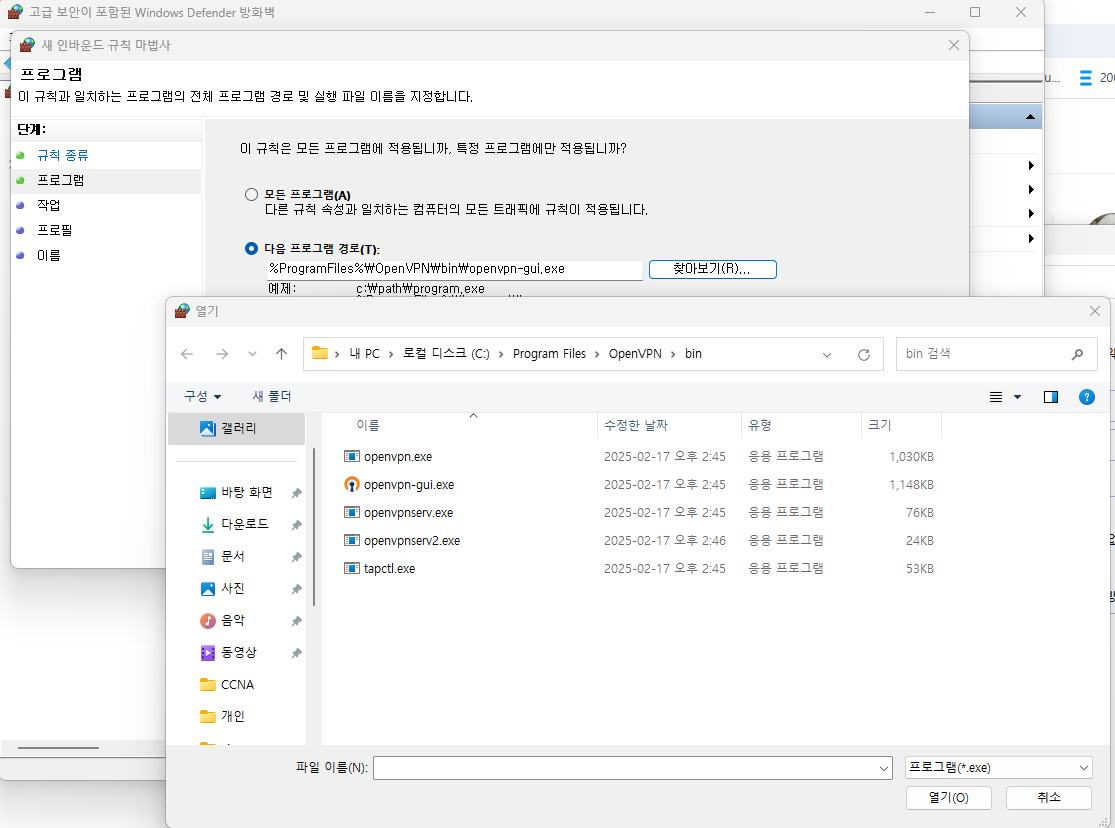Click pin icon next to 사진
Viewport: 1115px width, 828px height.
pyautogui.click(x=297, y=589)
